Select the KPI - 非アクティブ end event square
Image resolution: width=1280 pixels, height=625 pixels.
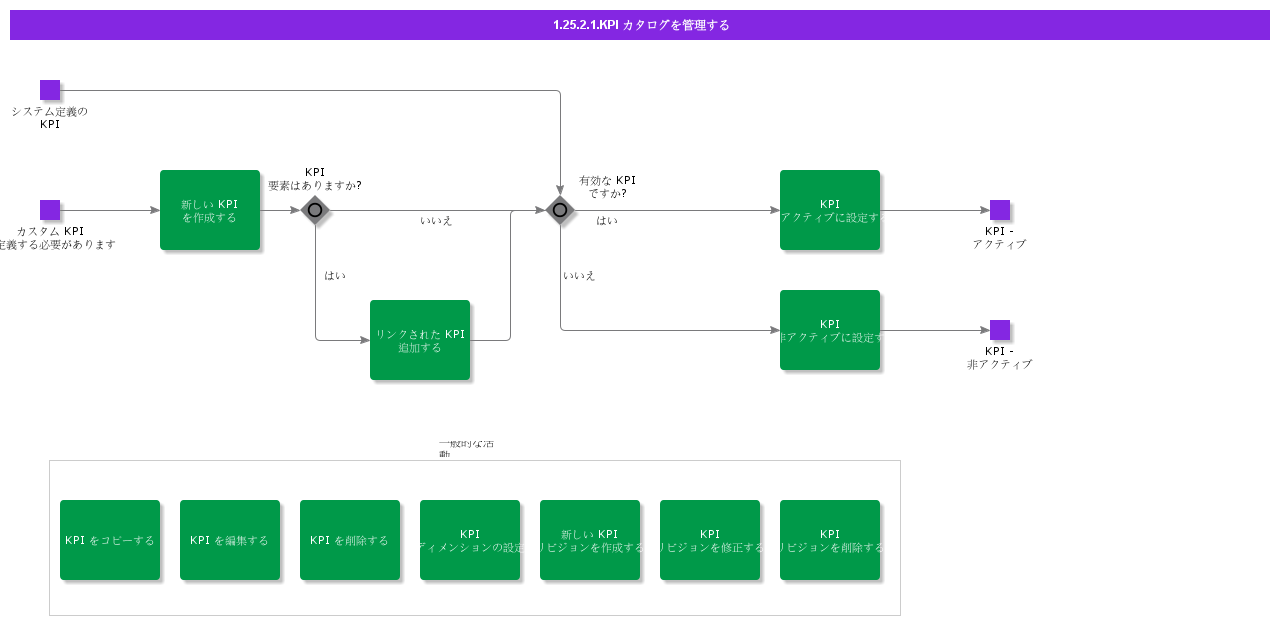coord(1000,330)
